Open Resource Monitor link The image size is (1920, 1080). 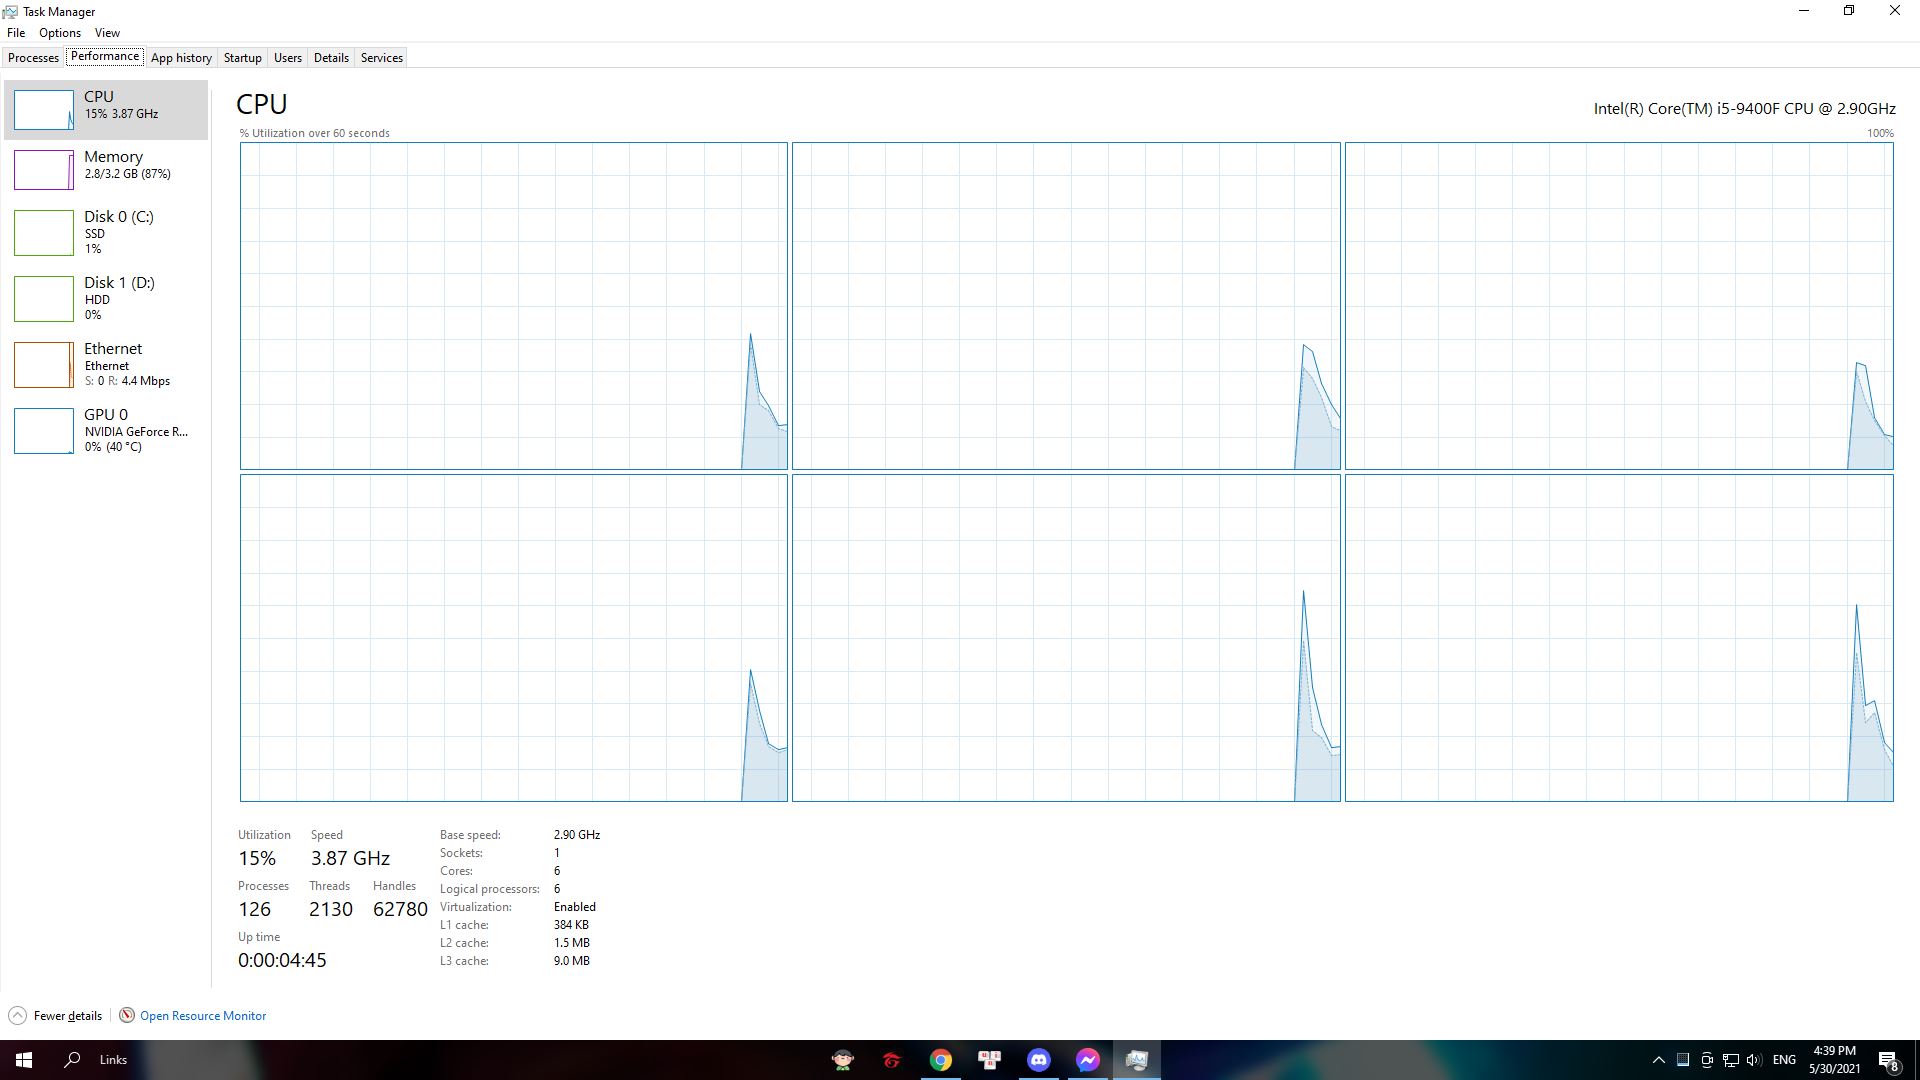(x=203, y=1015)
